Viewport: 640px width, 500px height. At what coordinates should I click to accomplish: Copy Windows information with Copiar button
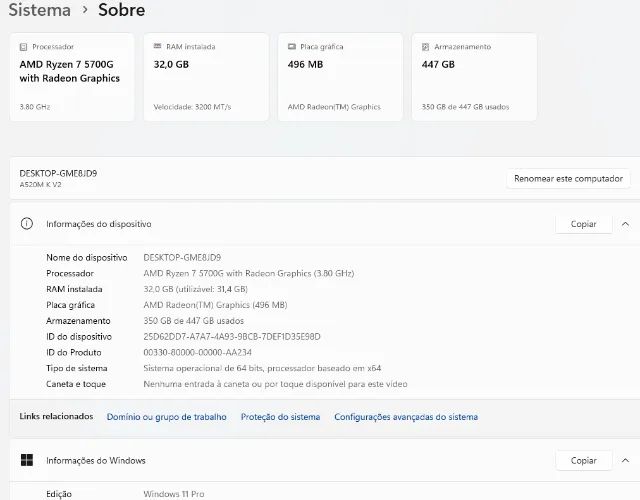[x=583, y=460]
